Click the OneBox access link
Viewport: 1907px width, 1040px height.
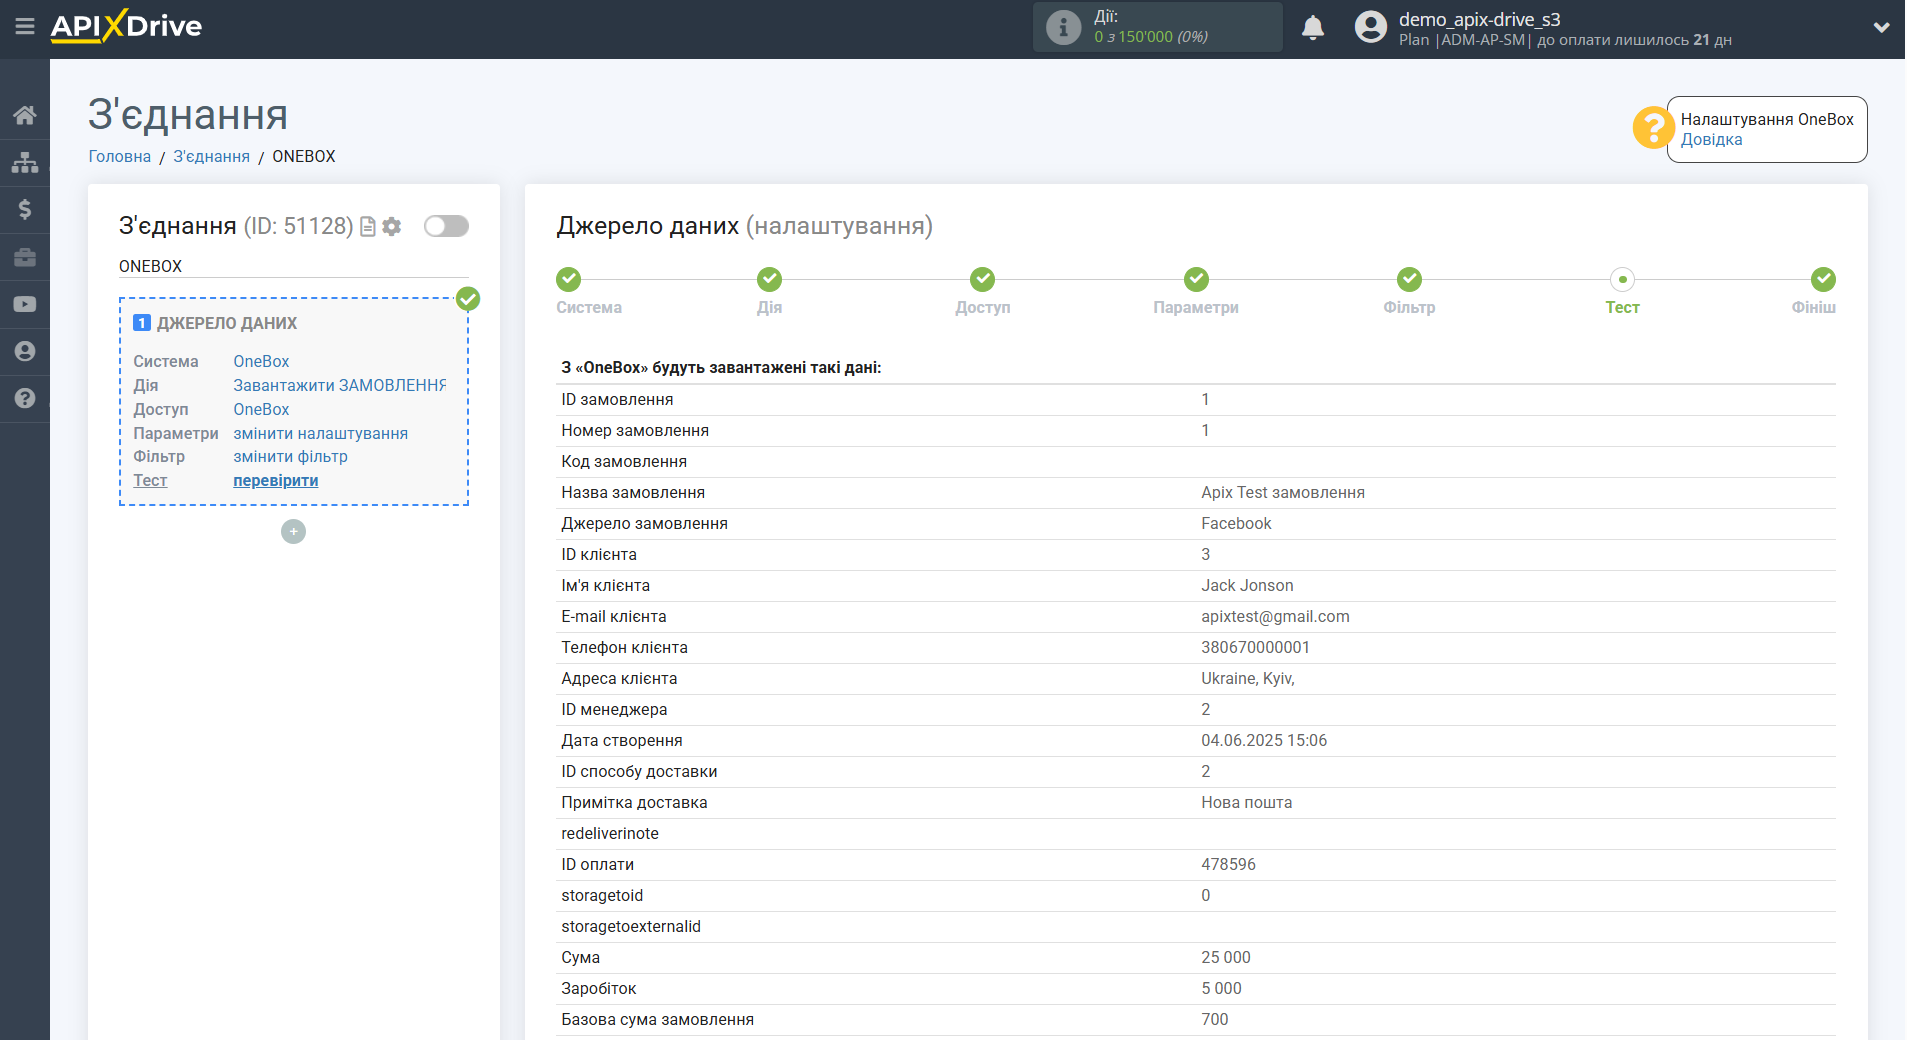pyautogui.click(x=261, y=409)
